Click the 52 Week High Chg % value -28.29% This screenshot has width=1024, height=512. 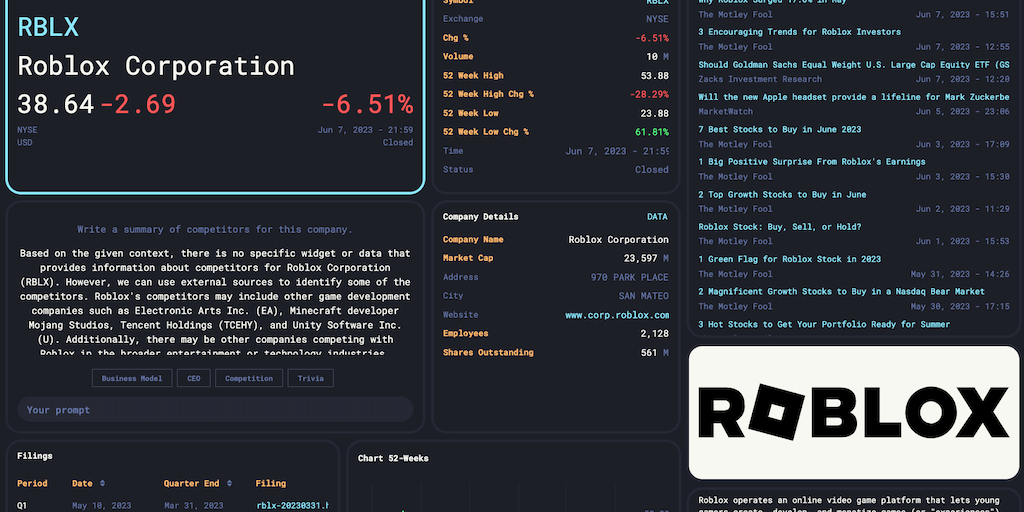(x=649, y=95)
